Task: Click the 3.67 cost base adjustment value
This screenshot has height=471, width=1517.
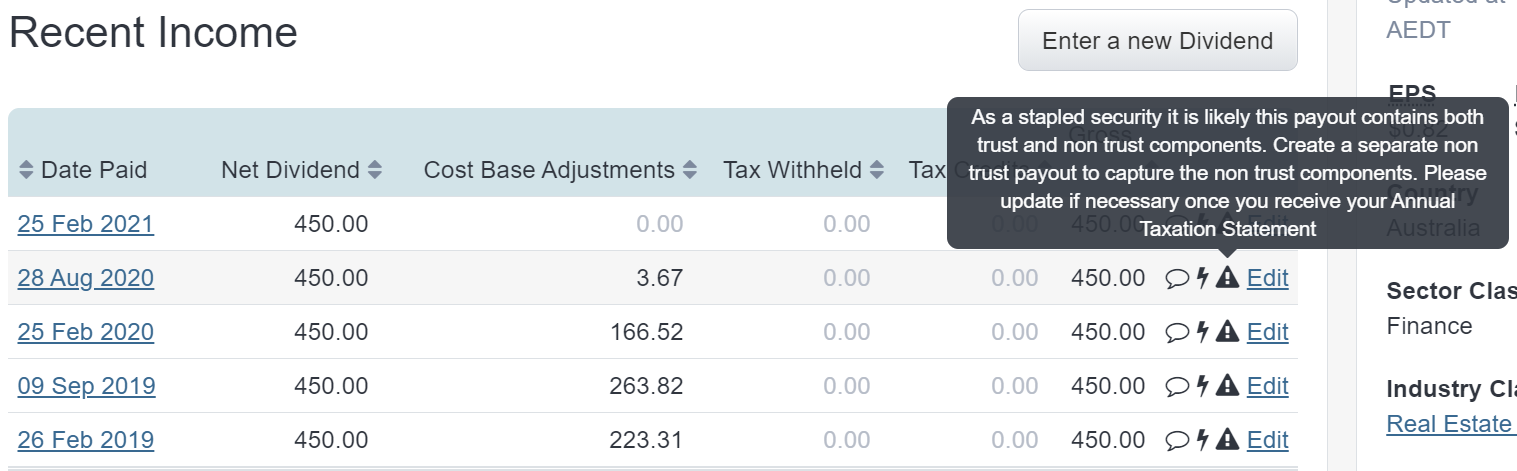Action: (660, 278)
